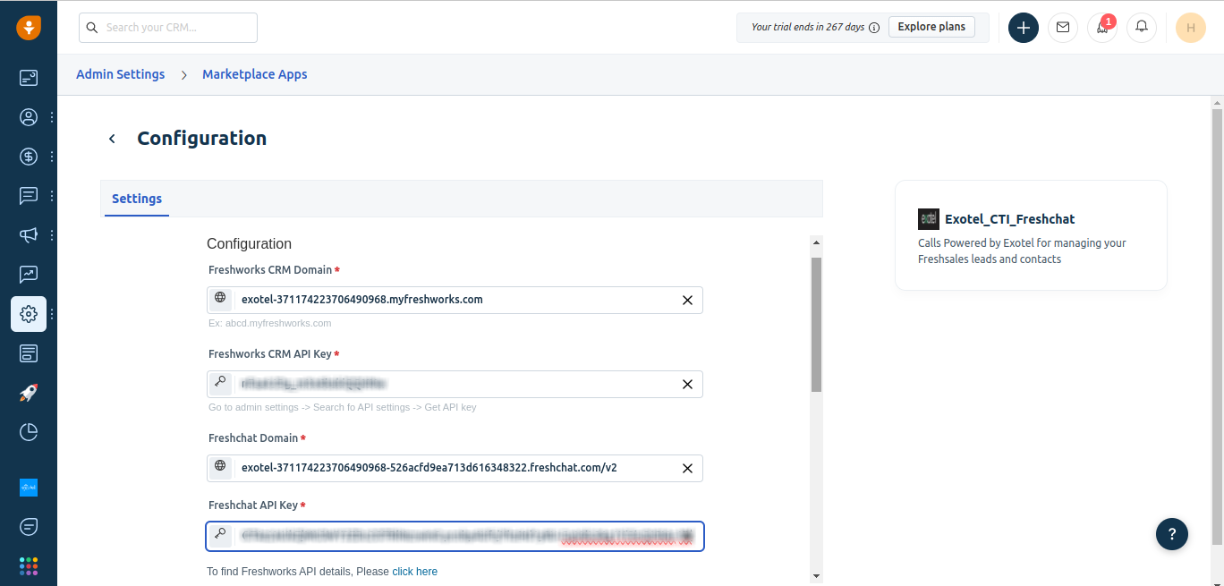Expand options menu next to the Settings gear icon
The width and height of the screenshot is (1224, 586).
point(52,314)
